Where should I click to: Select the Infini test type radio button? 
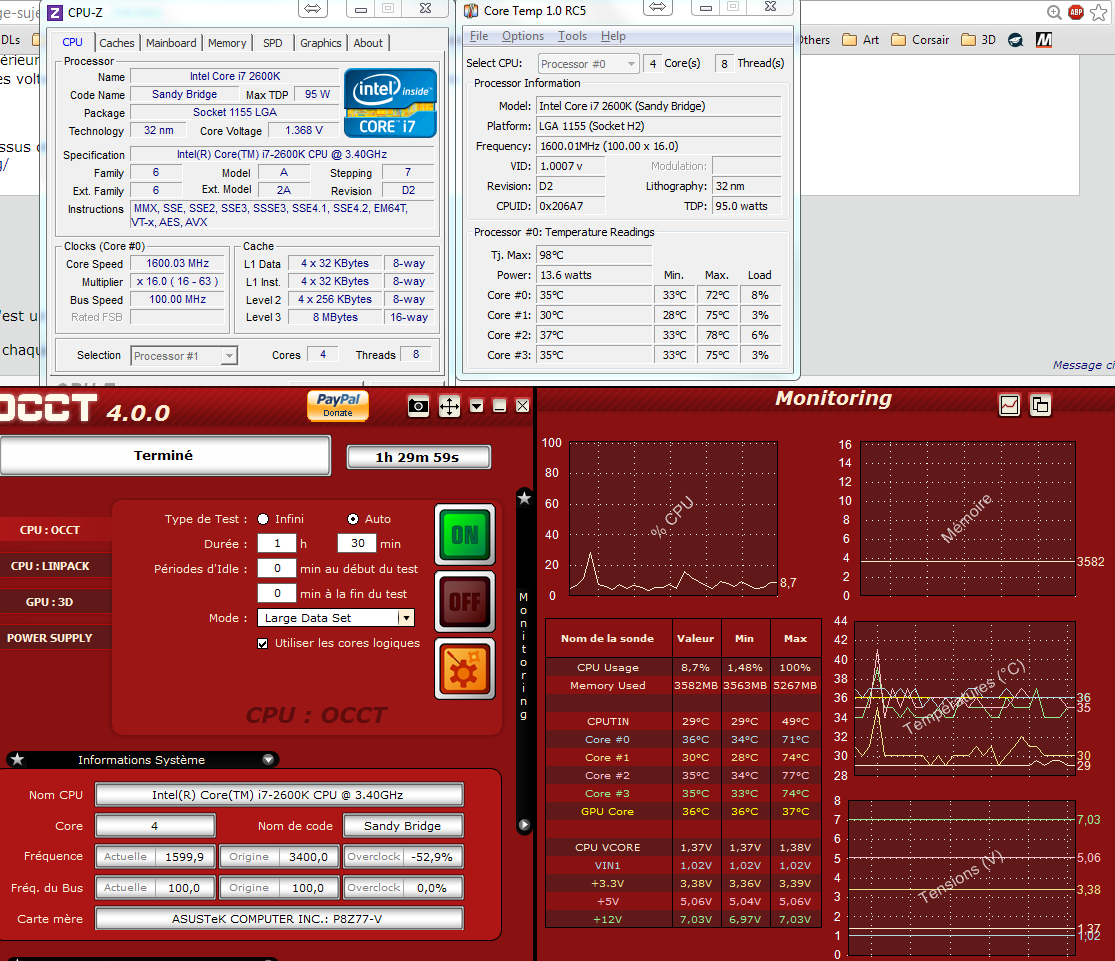[263, 519]
